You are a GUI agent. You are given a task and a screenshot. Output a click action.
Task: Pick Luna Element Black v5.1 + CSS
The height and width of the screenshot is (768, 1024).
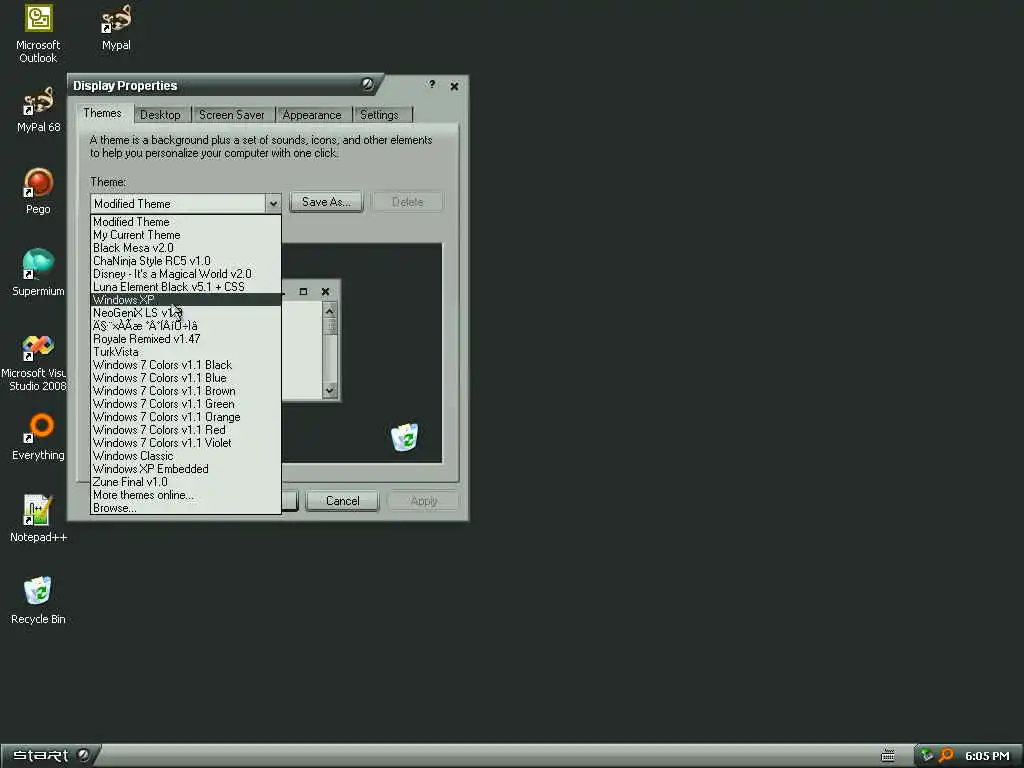(185, 287)
